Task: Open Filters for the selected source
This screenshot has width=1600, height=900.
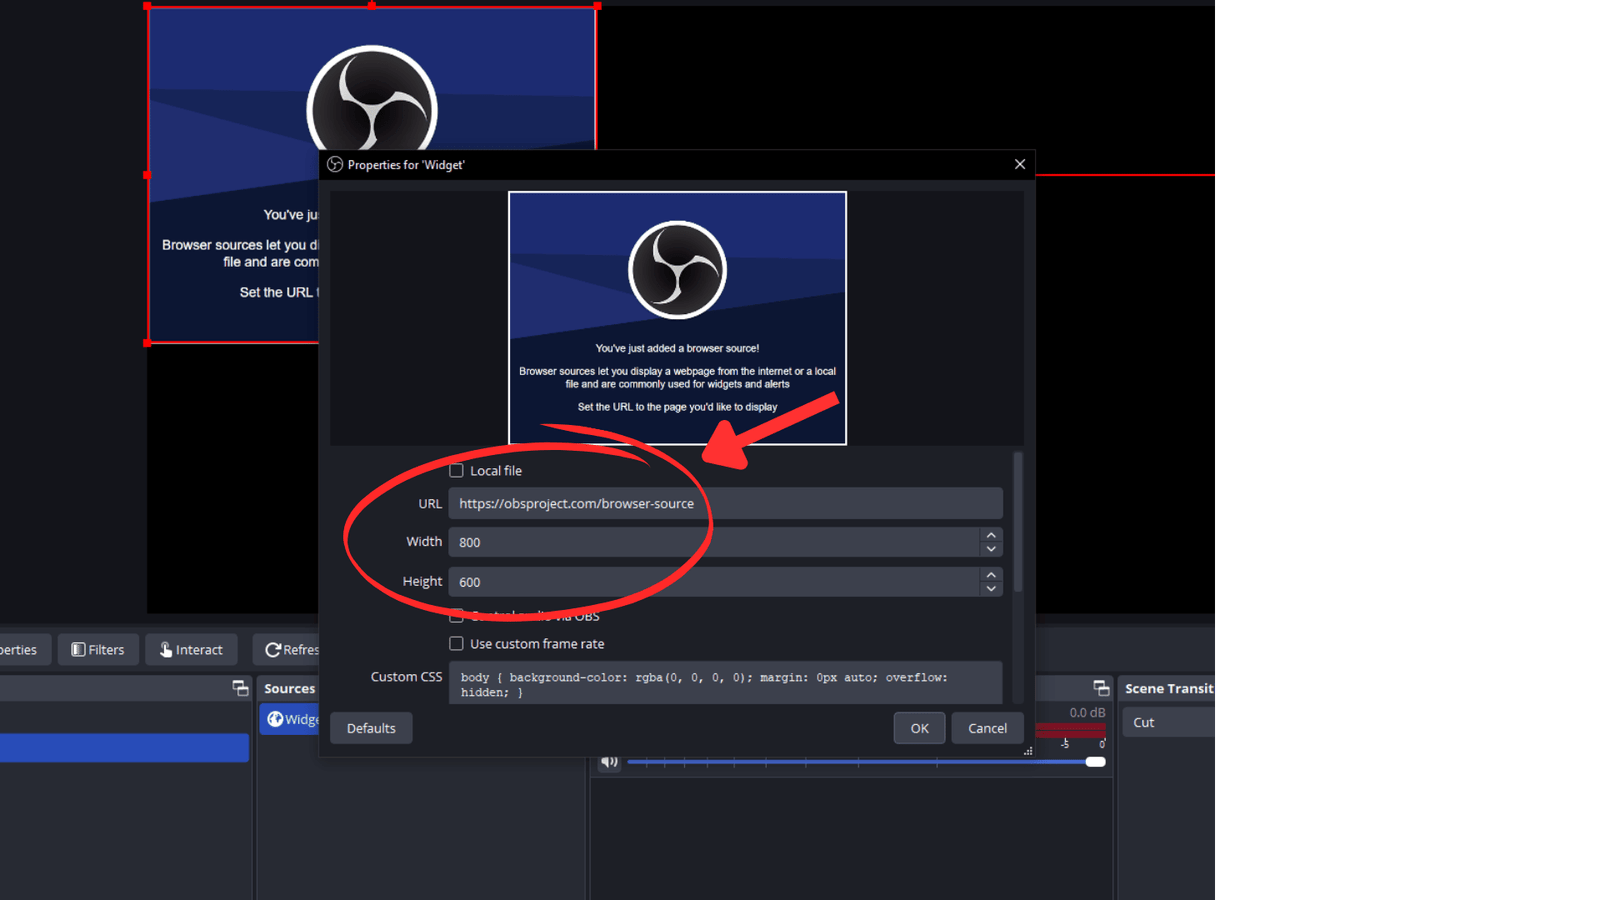Action: [x=98, y=650]
